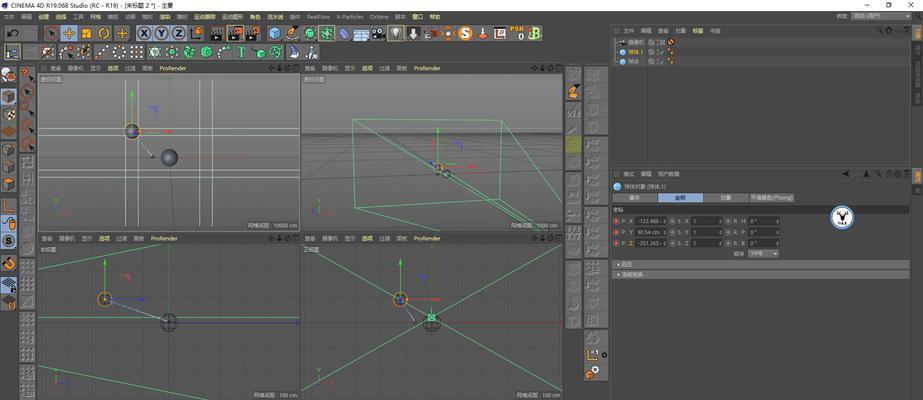Open the Deformer (blue capsule) icon
This screenshot has width=923, height=400.
344,34
